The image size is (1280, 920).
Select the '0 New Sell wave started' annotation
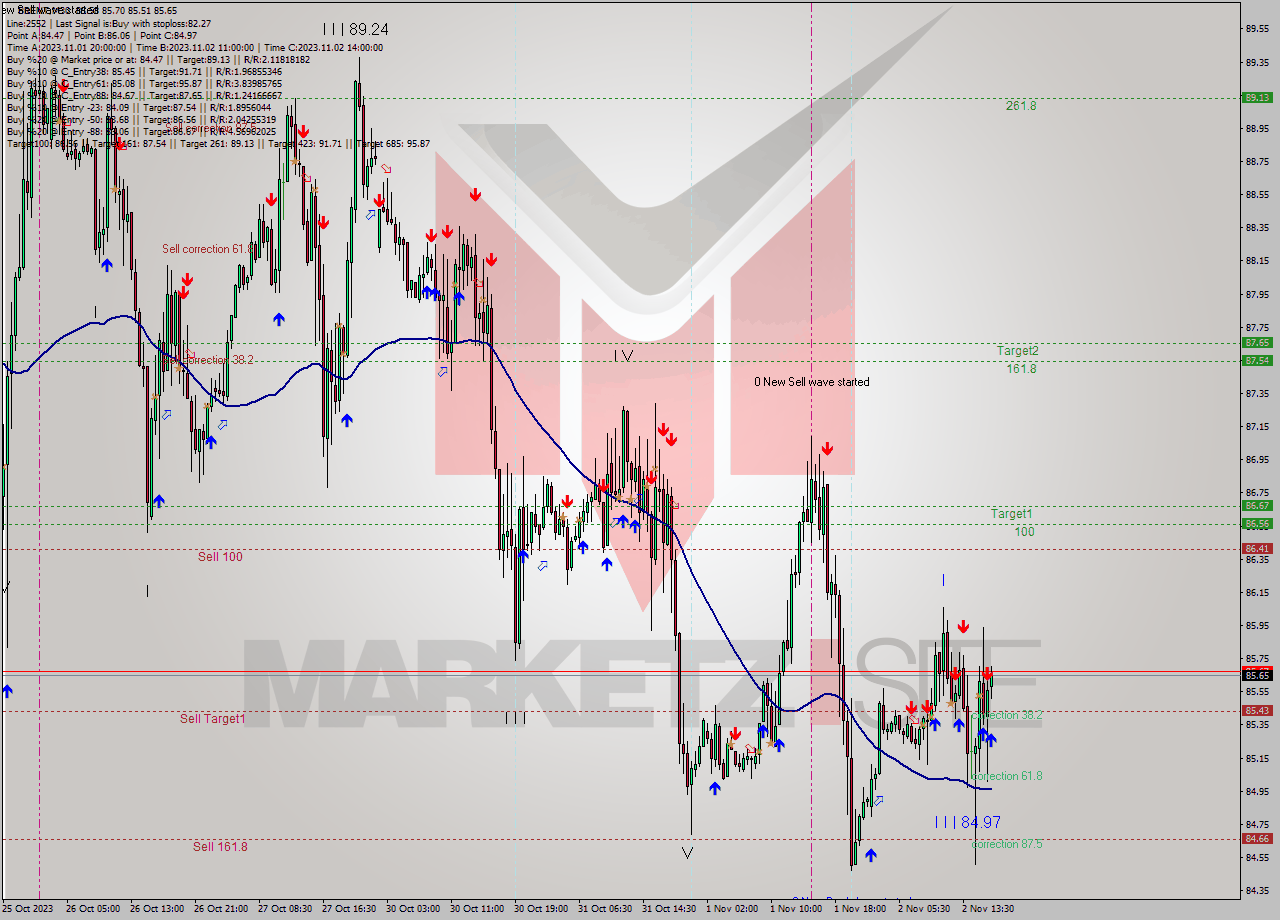[812, 382]
